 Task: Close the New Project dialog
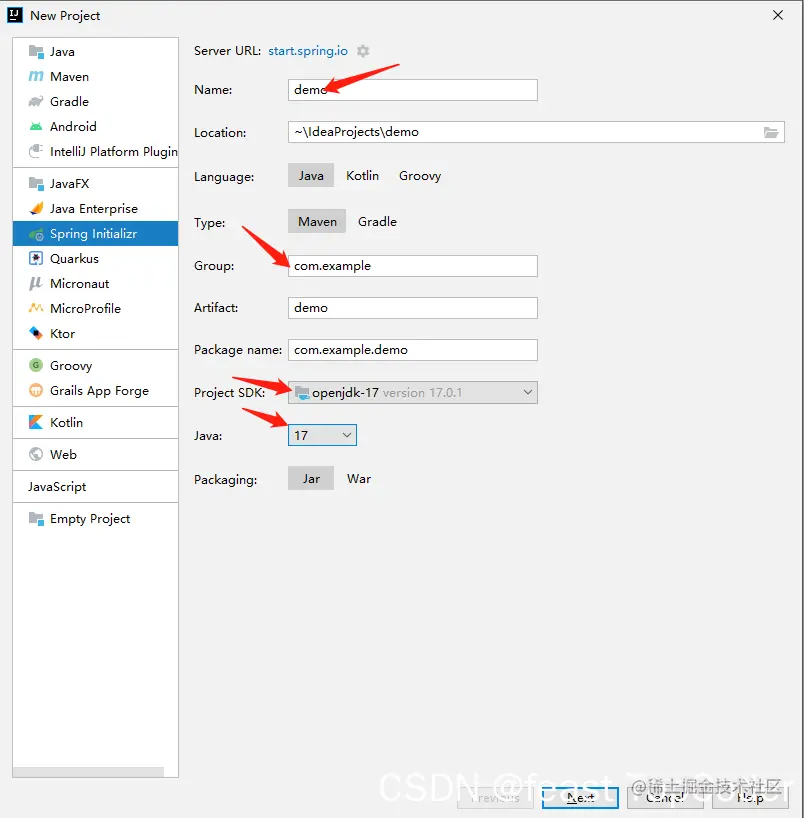(778, 15)
